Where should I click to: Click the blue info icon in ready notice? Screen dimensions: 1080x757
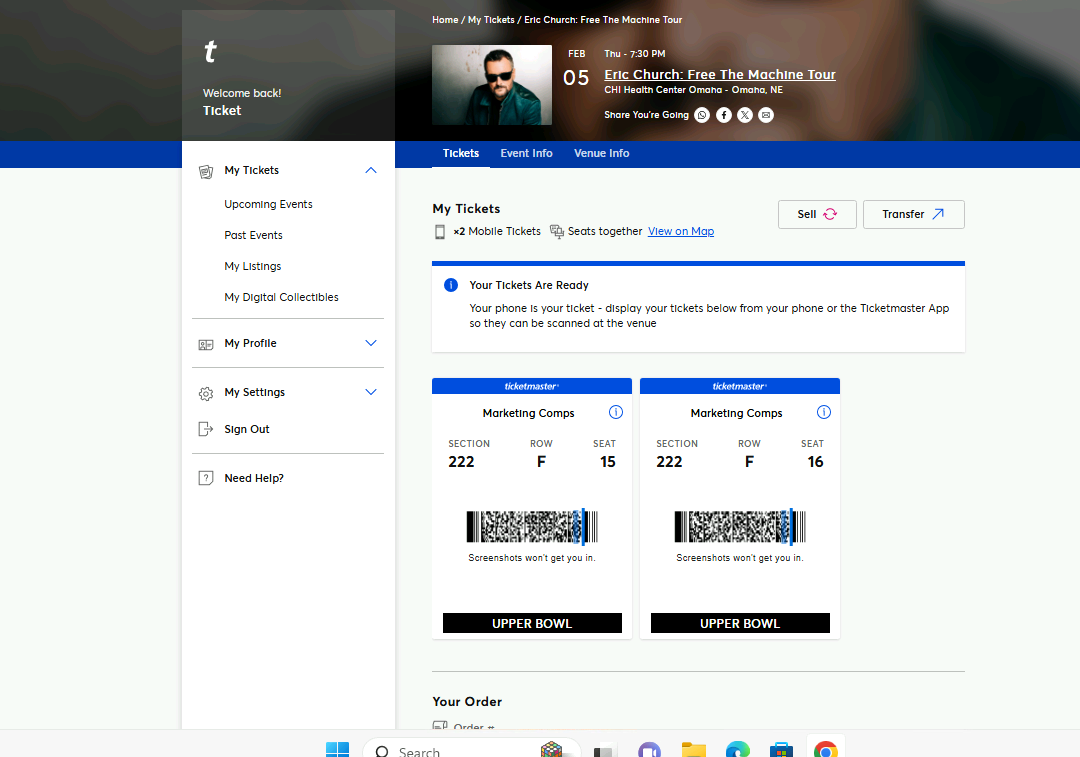pos(451,285)
